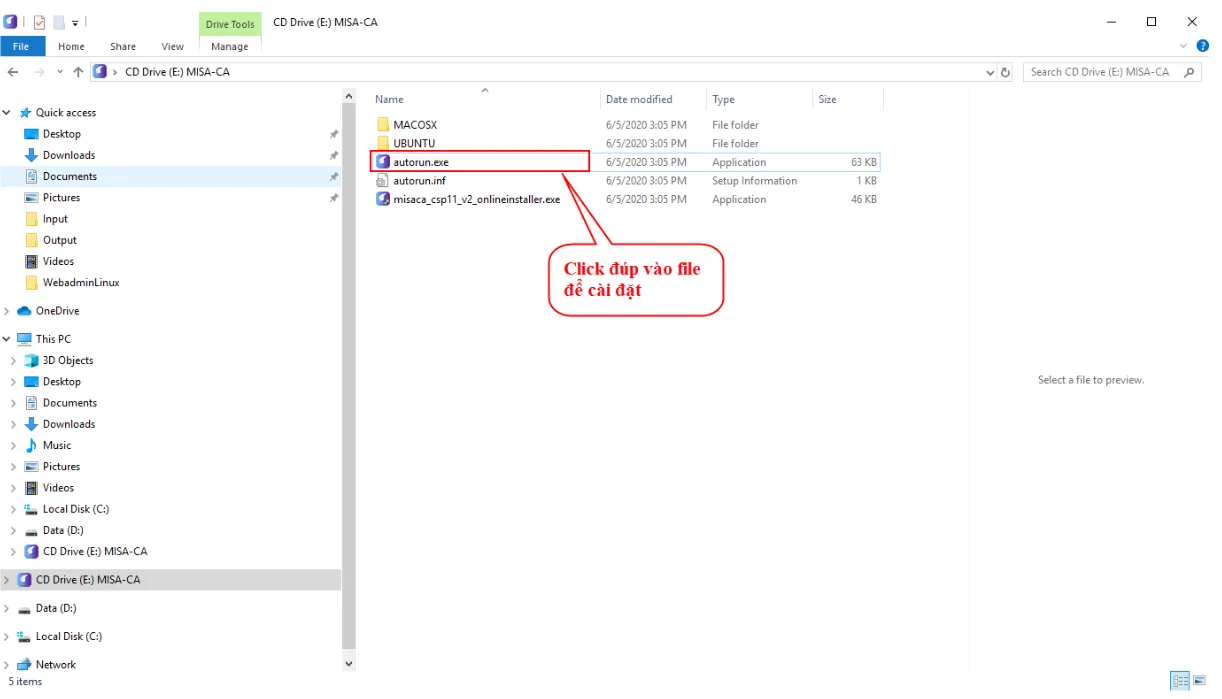1222x699 pixels.
Task: Open the File menu tab
Action: (x=21, y=46)
